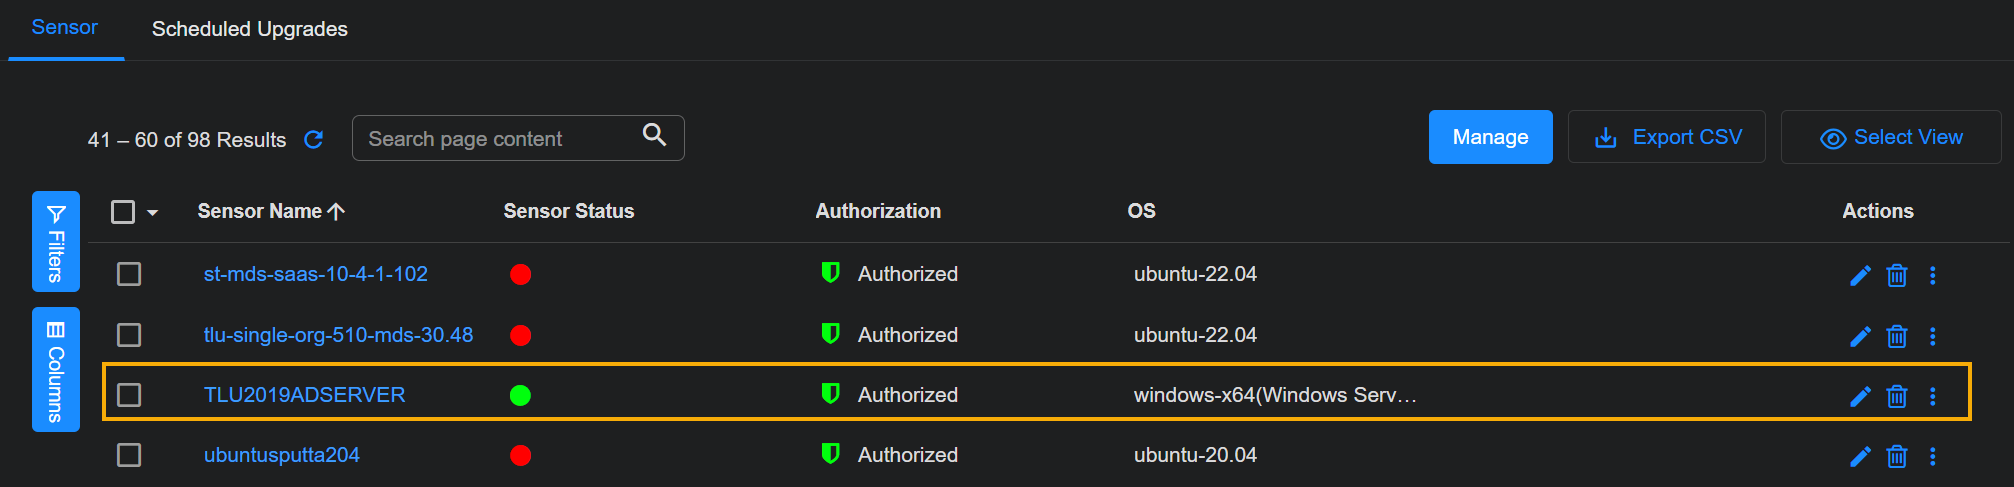Edit the st-mds-saas-10-4-1-102 sensor
2014x487 pixels.
[x=1860, y=275]
